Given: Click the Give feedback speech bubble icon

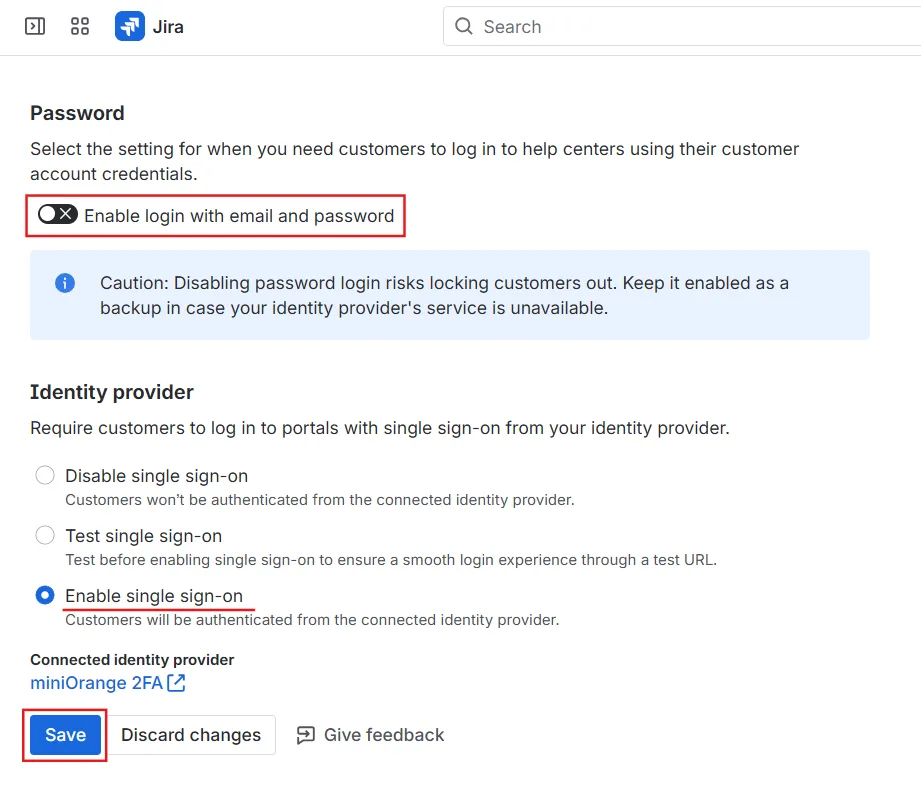Looking at the screenshot, I should (306, 735).
